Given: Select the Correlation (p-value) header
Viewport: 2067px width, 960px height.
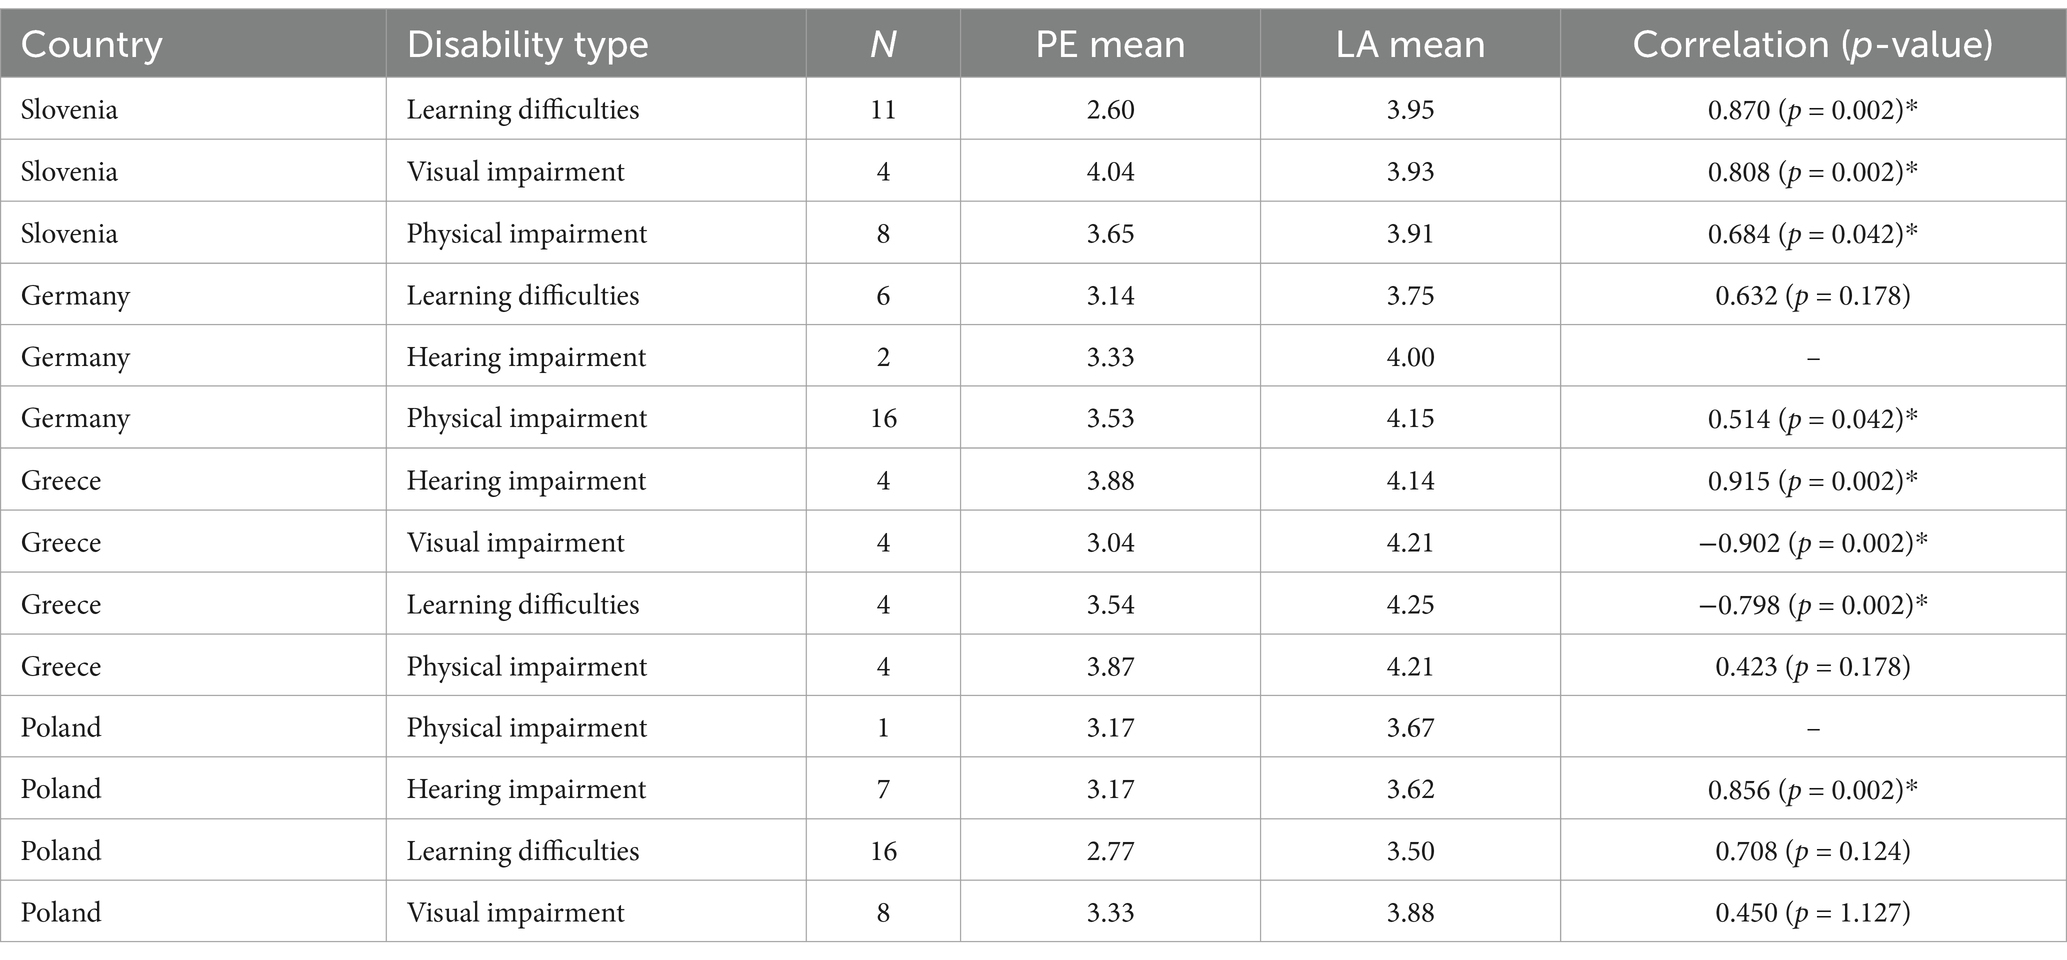Looking at the screenshot, I should 1813,45.
